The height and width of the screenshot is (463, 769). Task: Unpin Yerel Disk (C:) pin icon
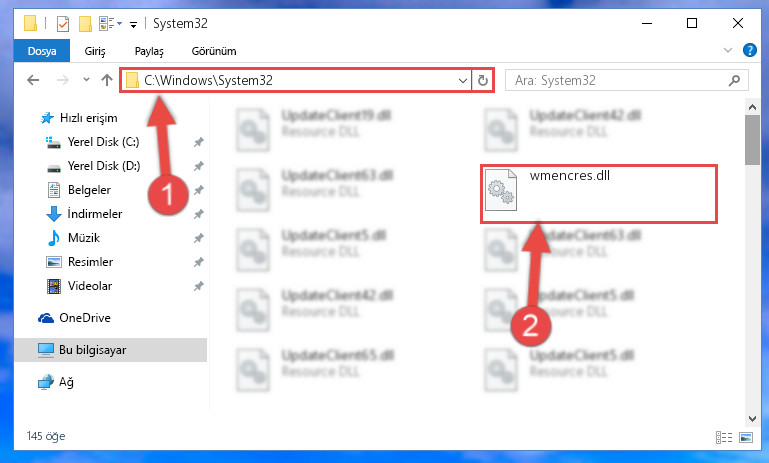tap(198, 142)
